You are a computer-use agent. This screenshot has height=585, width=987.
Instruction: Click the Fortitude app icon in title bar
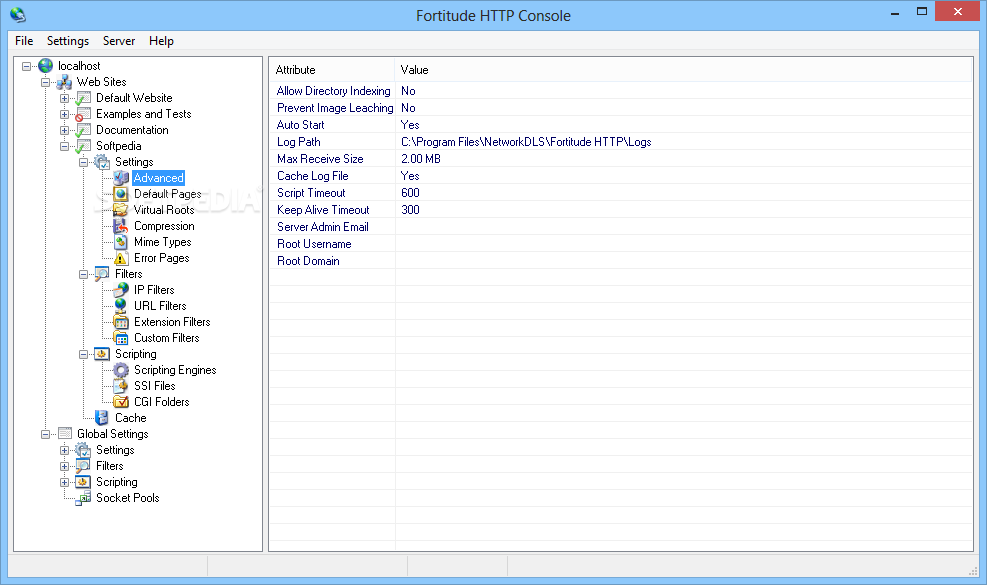coord(18,14)
